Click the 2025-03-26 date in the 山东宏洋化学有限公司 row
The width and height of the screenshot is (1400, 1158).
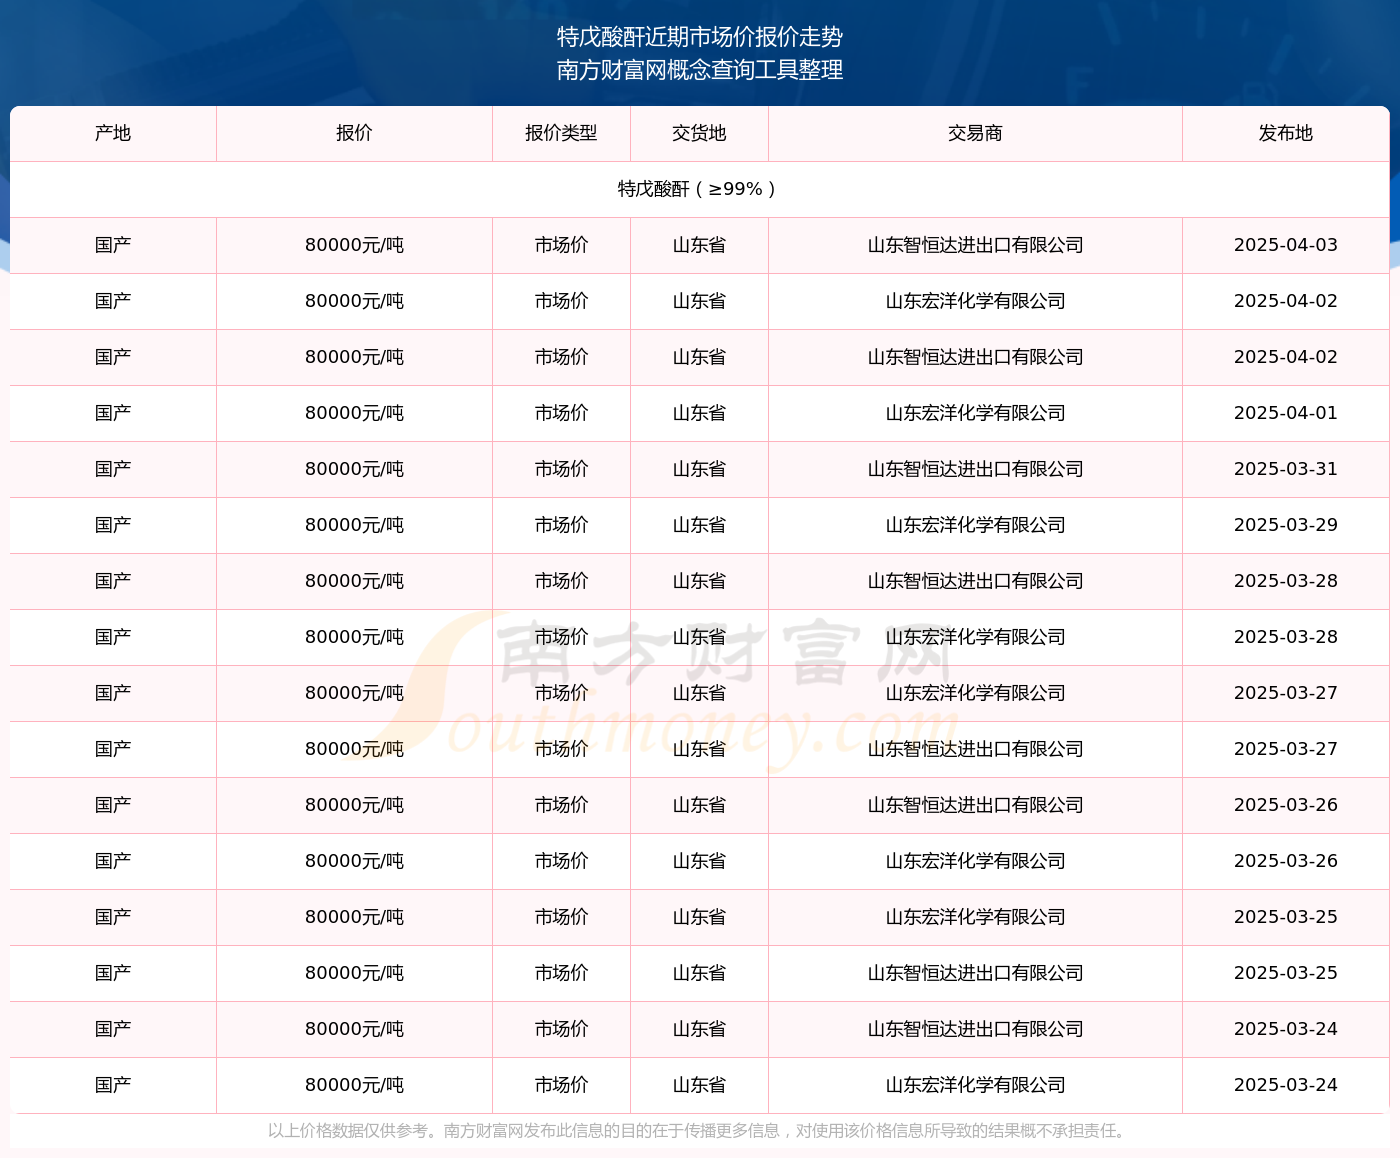1285,861
